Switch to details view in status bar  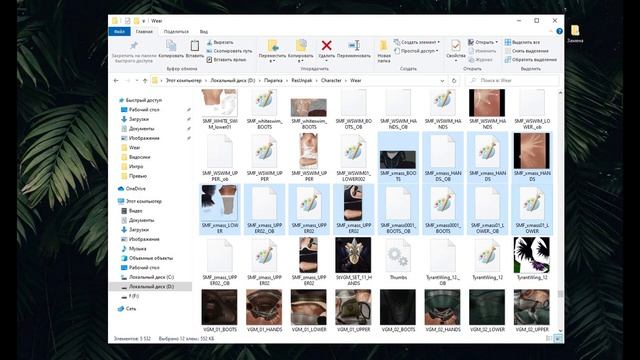point(549,338)
